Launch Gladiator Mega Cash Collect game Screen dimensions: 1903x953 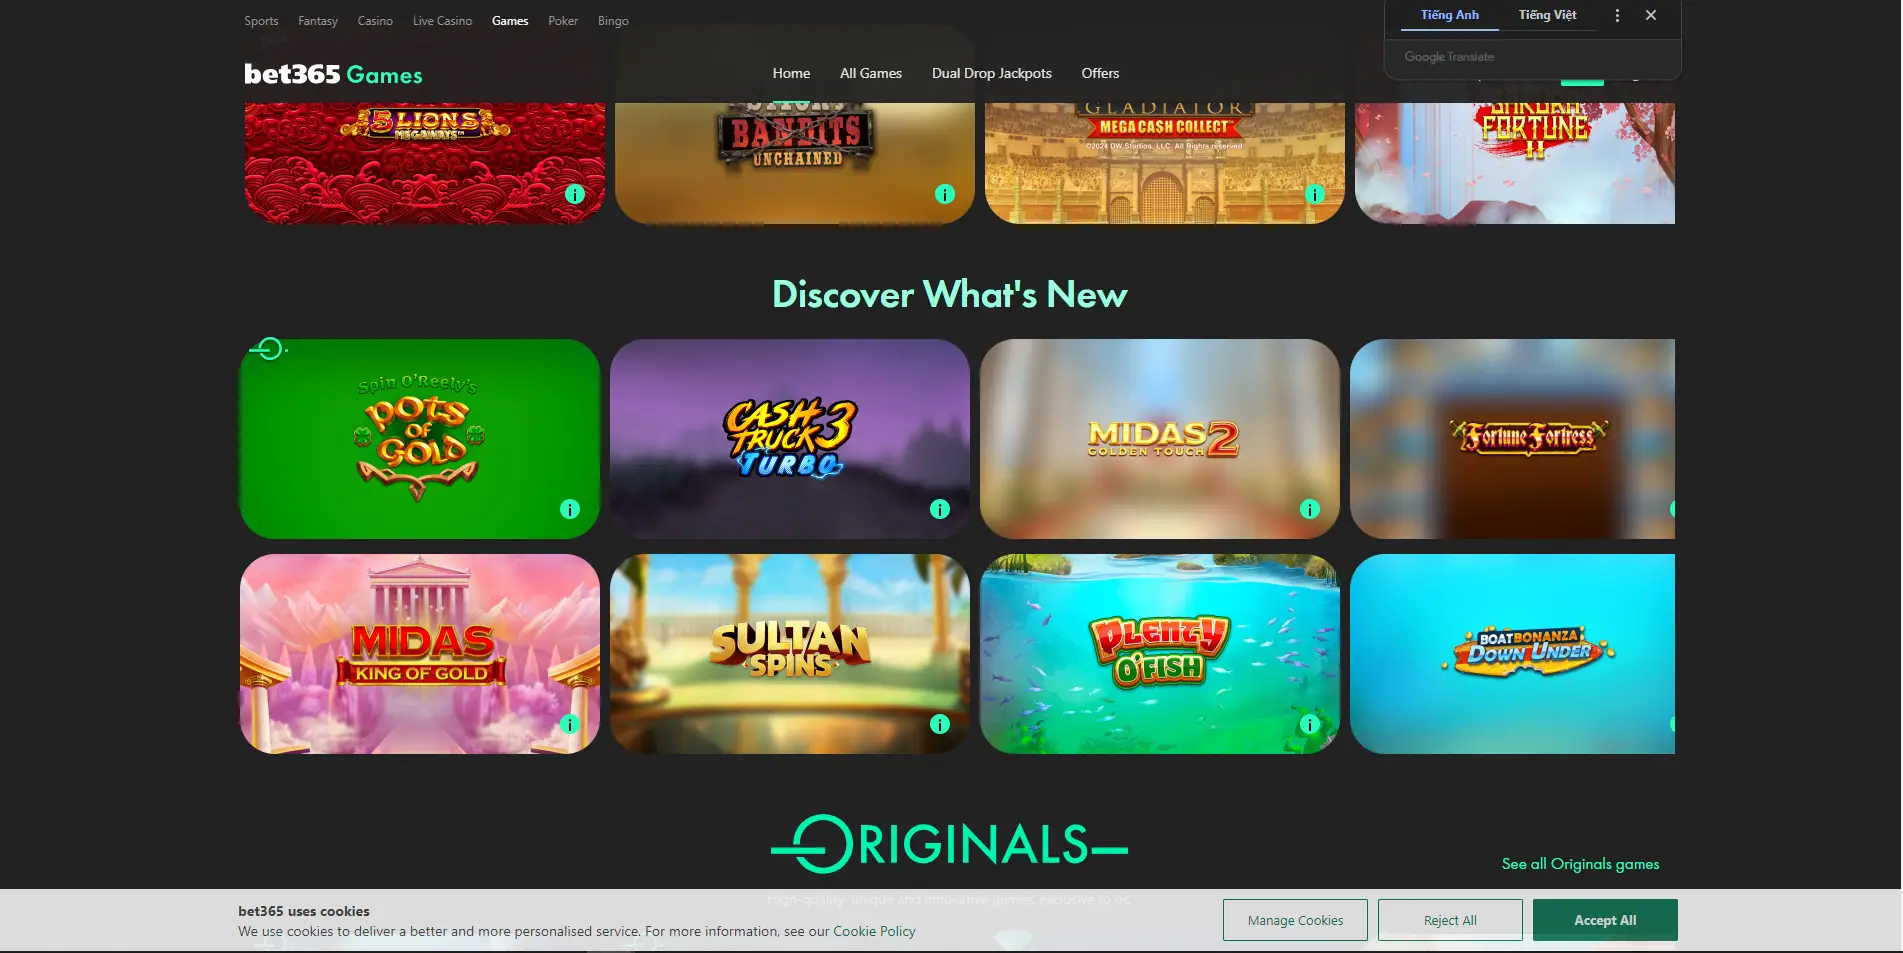point(1165,163)
